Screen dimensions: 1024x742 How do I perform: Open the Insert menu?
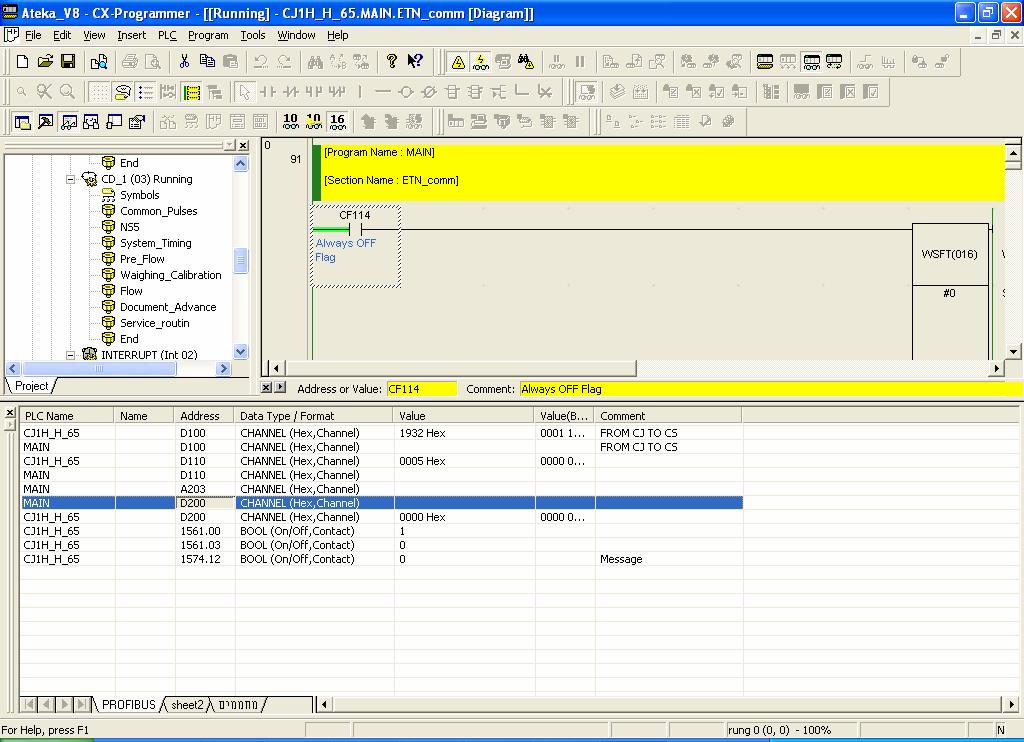click(131, 35)
